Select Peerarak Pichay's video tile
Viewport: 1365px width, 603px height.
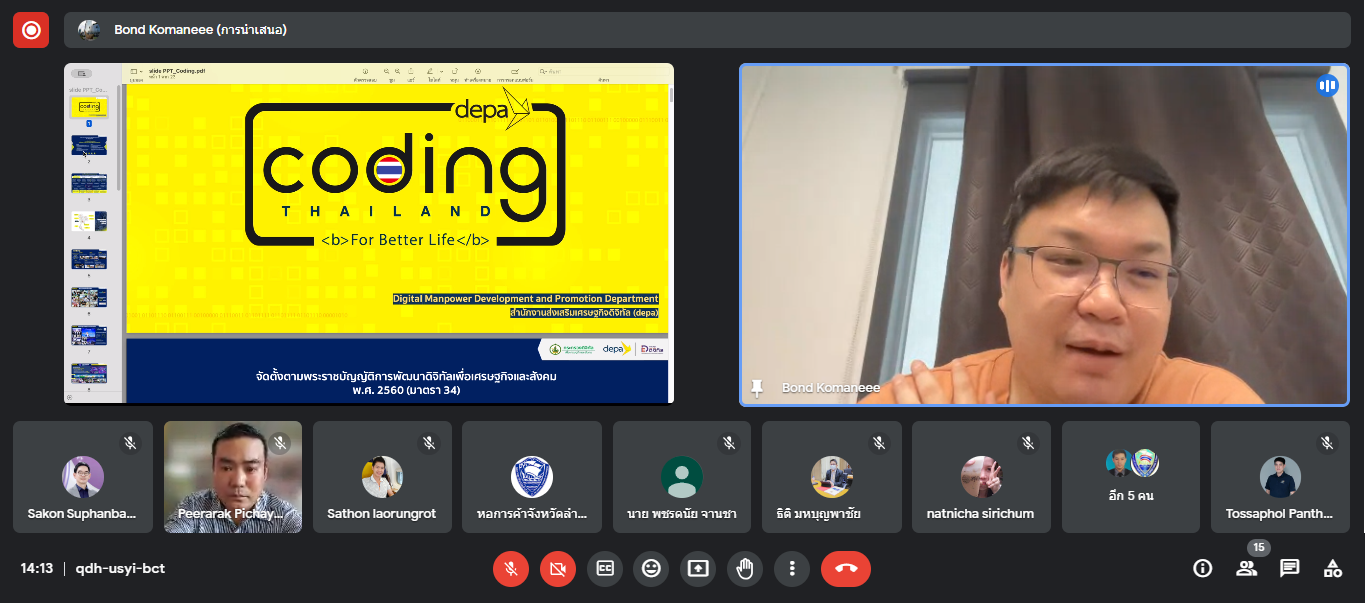click(x=233, y=477)
